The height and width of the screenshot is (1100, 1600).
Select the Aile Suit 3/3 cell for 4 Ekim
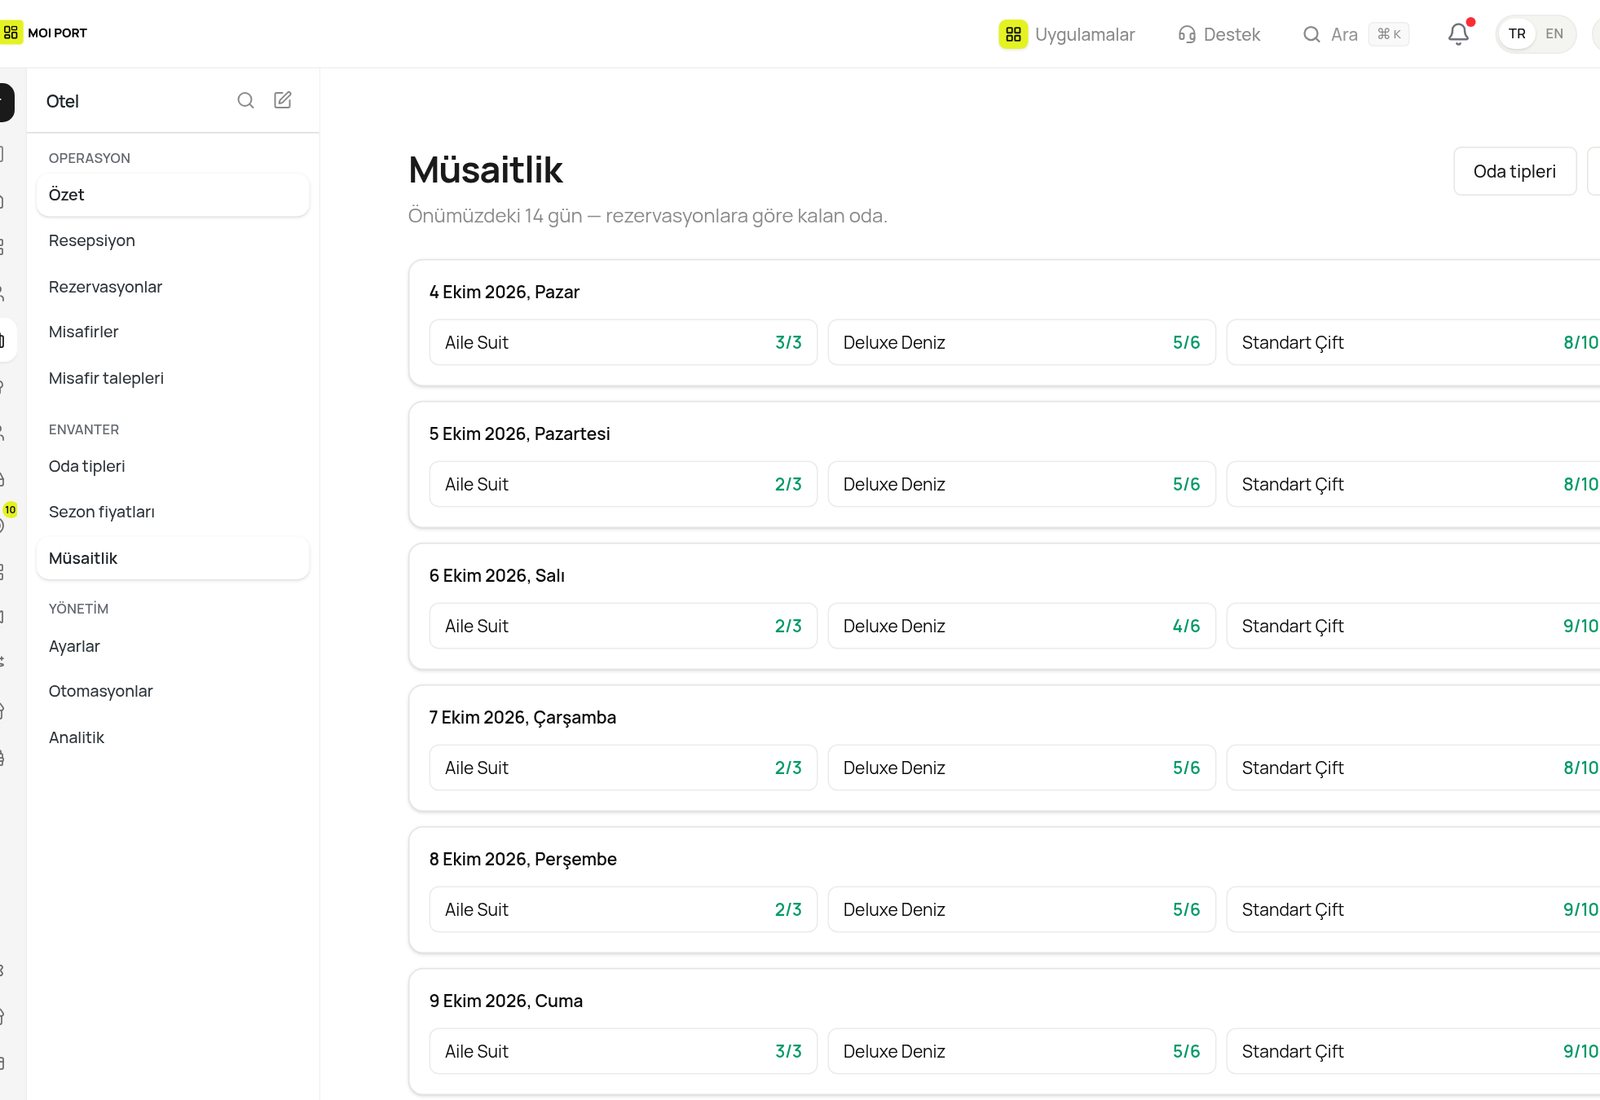[623, 342]
